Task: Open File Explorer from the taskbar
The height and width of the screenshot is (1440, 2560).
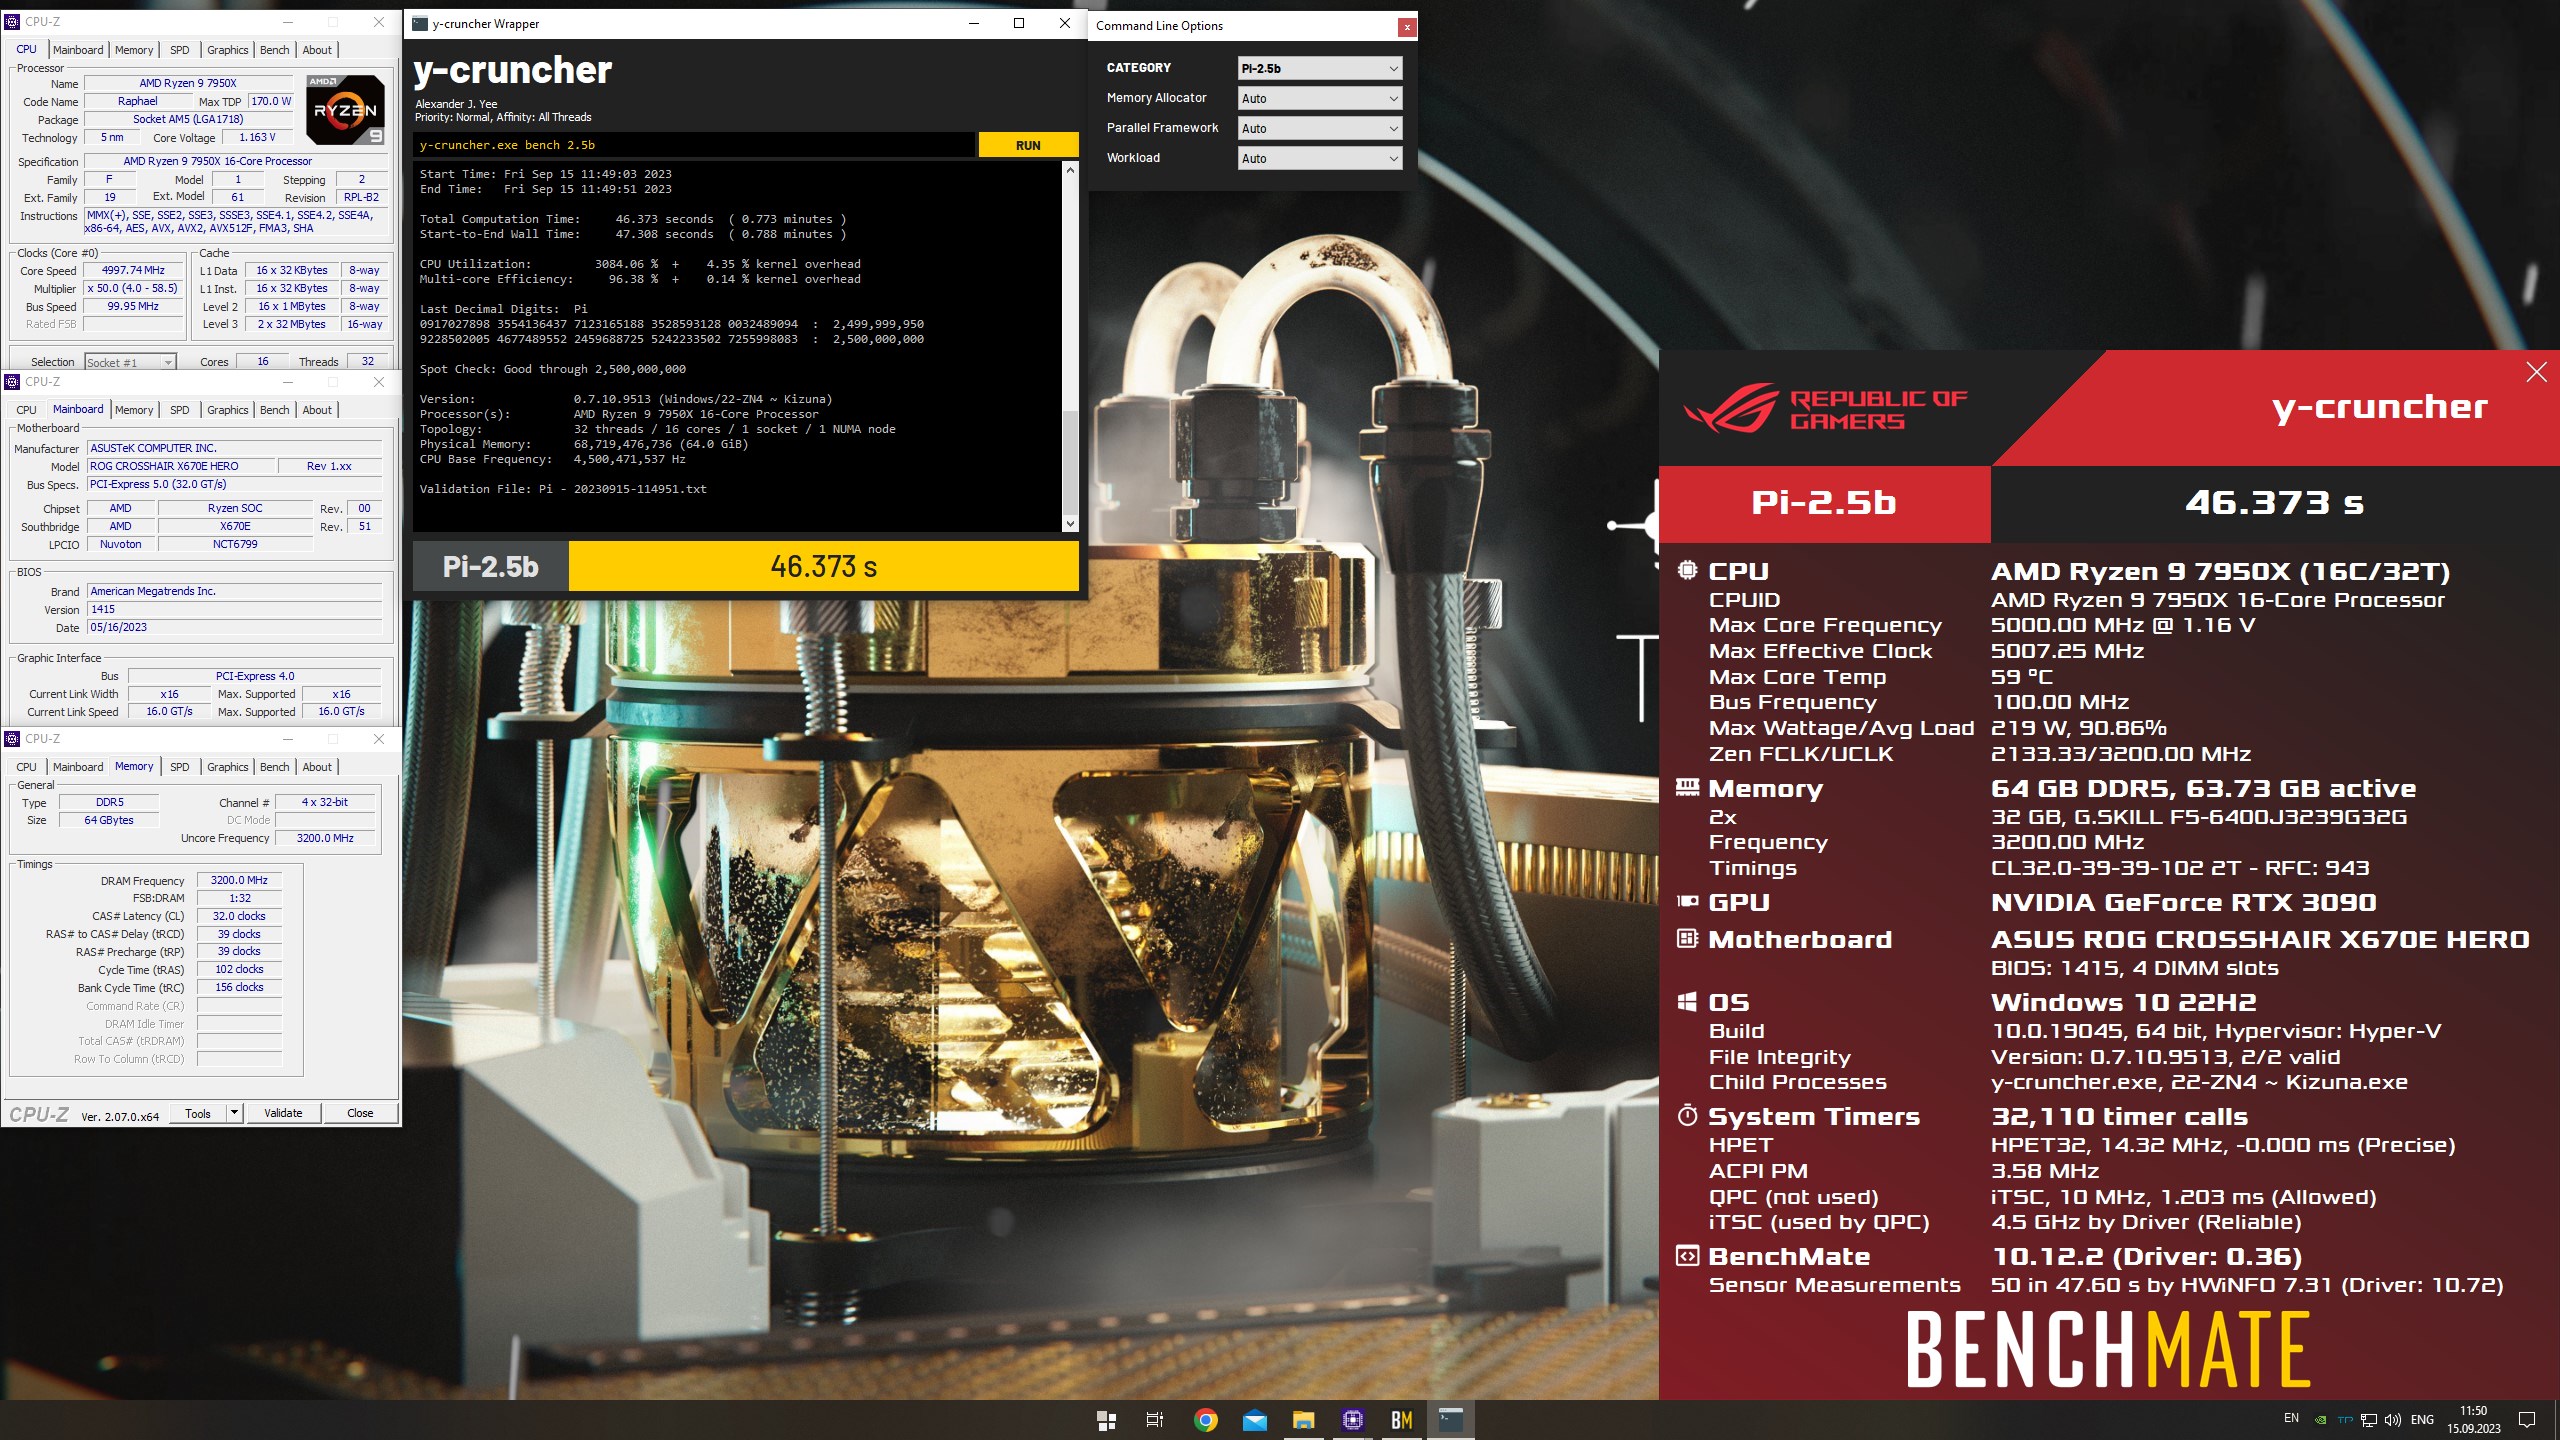Action: [x=1303, y=1420]
